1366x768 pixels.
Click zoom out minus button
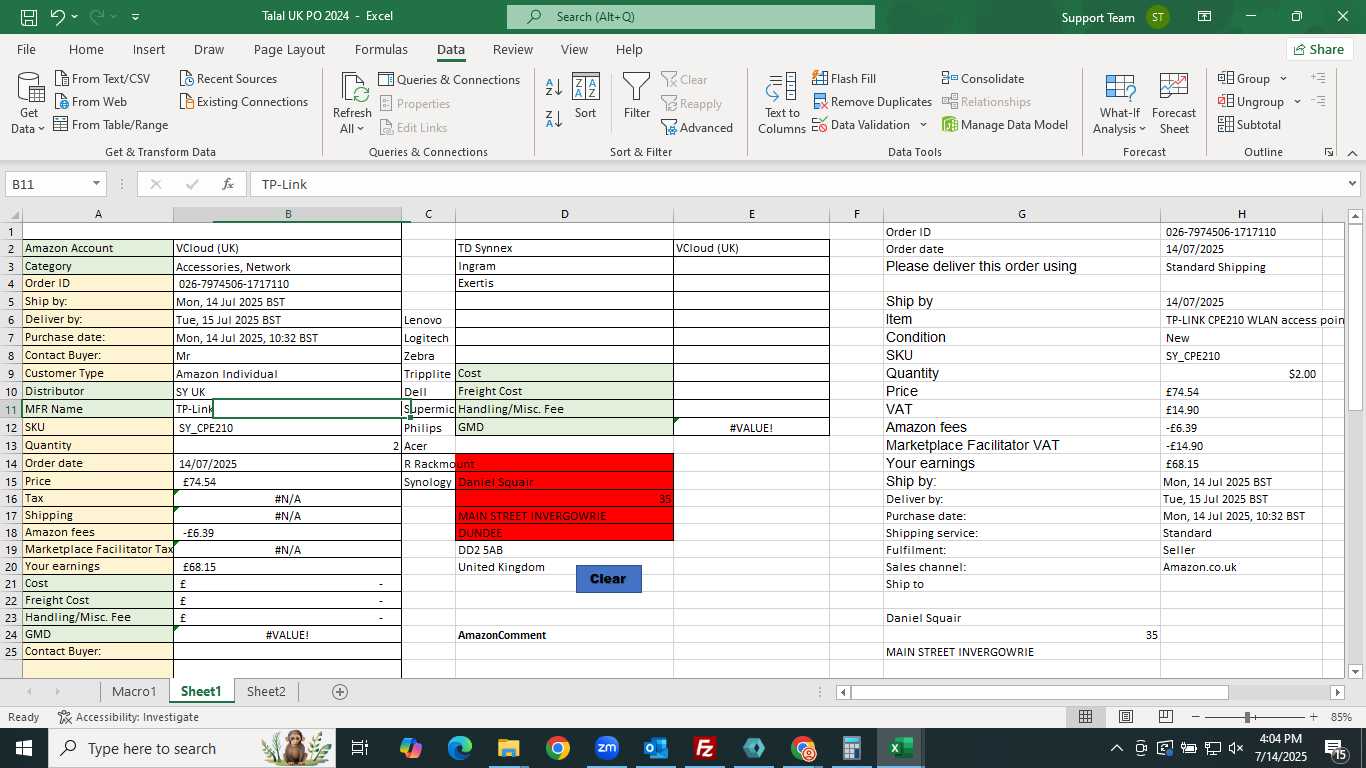1195,717
